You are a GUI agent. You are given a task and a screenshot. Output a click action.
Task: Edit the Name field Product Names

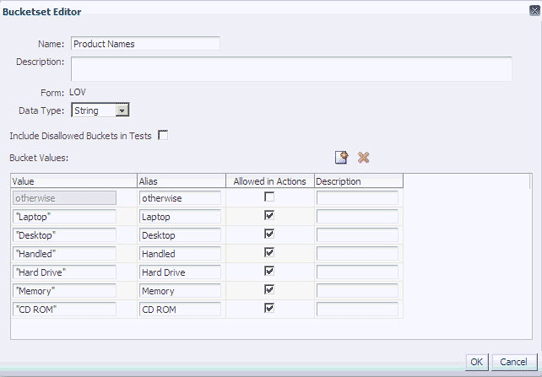click(146, 44)
